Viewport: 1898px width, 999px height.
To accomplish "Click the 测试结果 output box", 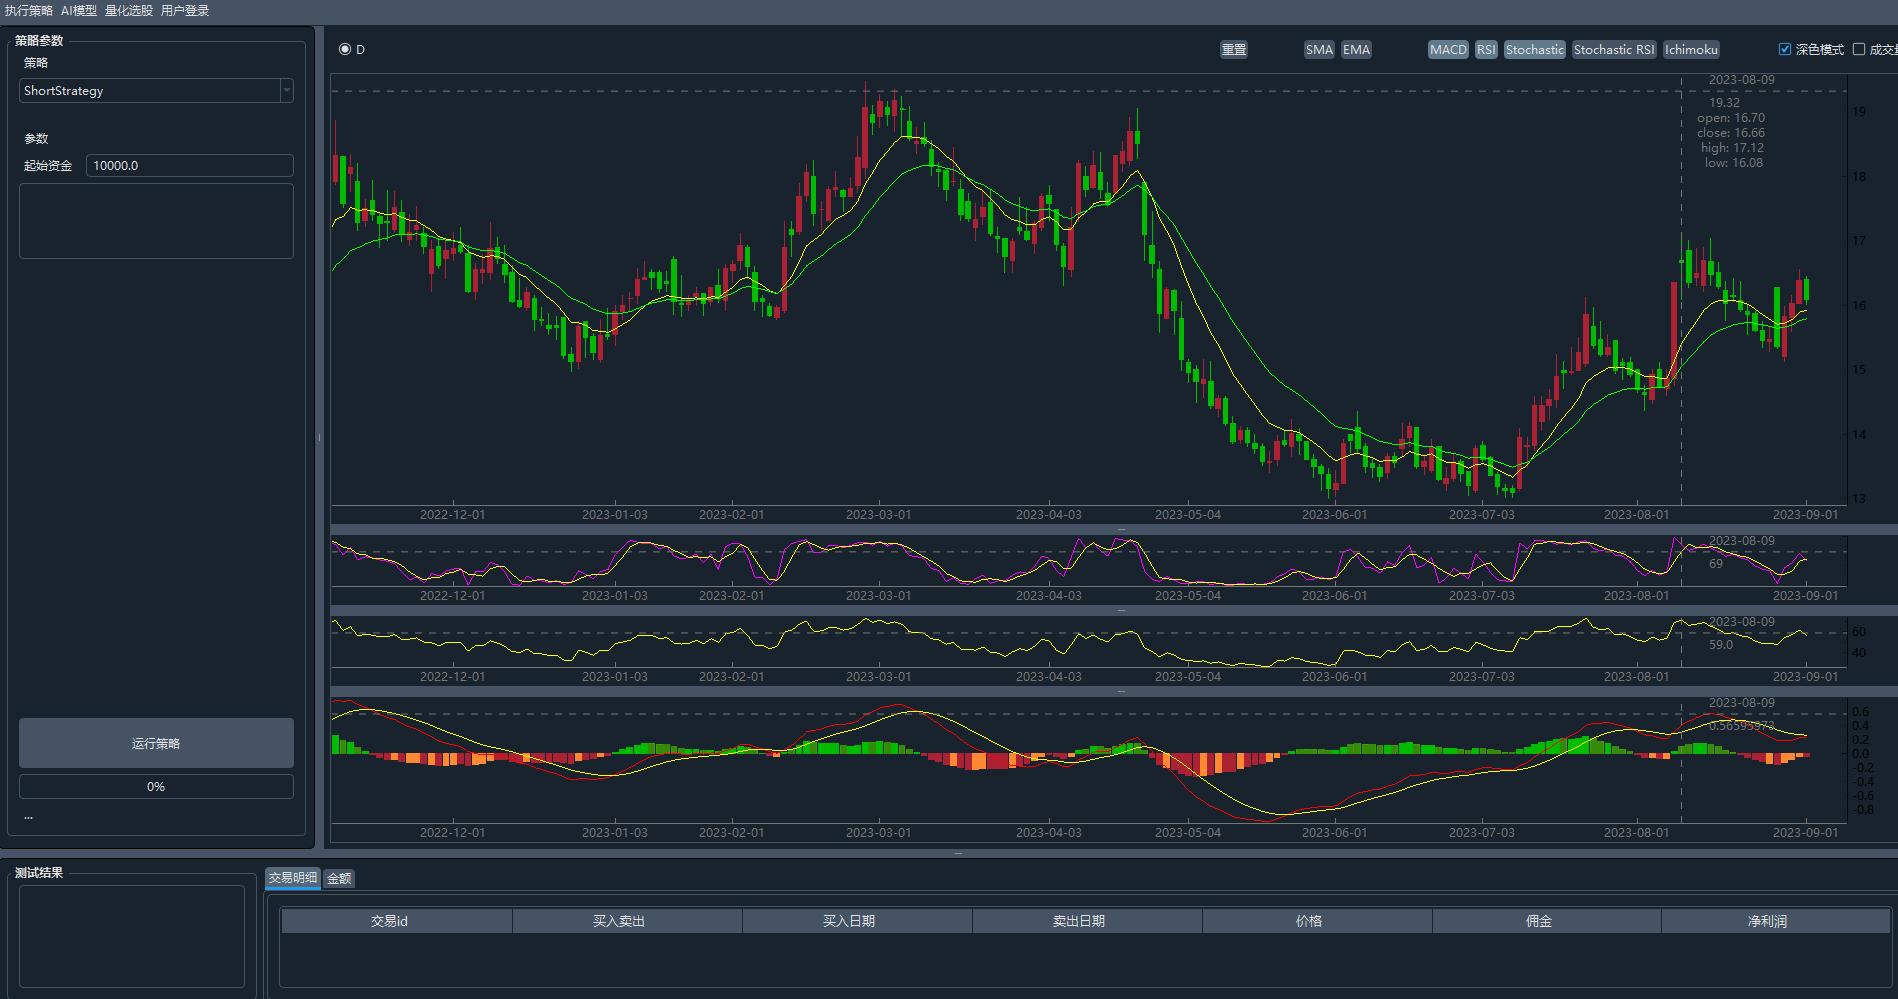I will coord(132,936).
